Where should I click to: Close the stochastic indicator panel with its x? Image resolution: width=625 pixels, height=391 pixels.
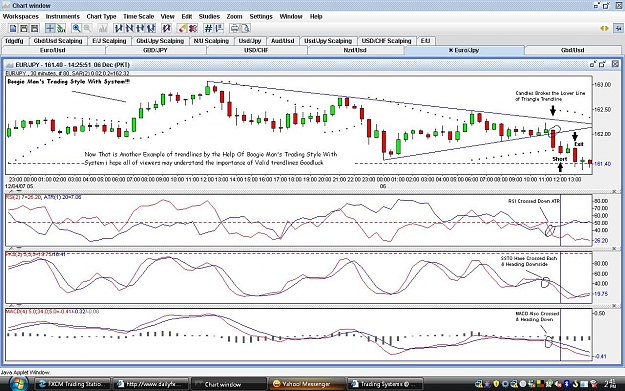pyautogui.click(x=615, y=248)
